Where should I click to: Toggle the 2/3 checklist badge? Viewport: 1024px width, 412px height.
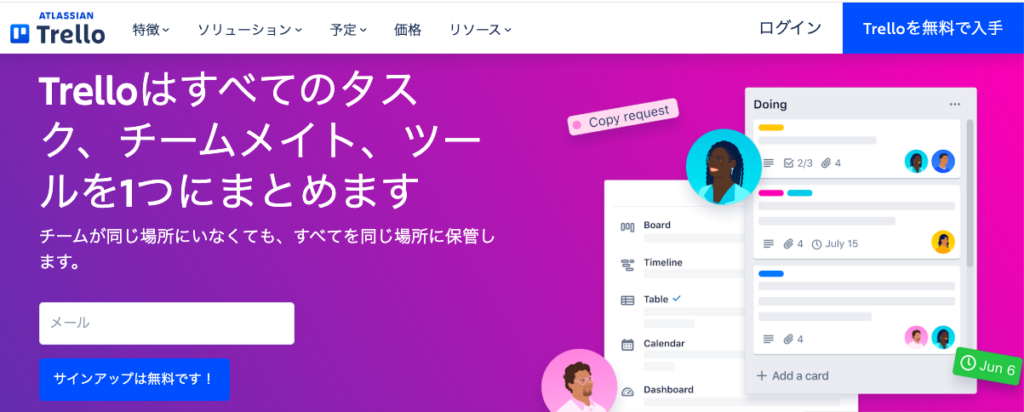tap(797, 163)
